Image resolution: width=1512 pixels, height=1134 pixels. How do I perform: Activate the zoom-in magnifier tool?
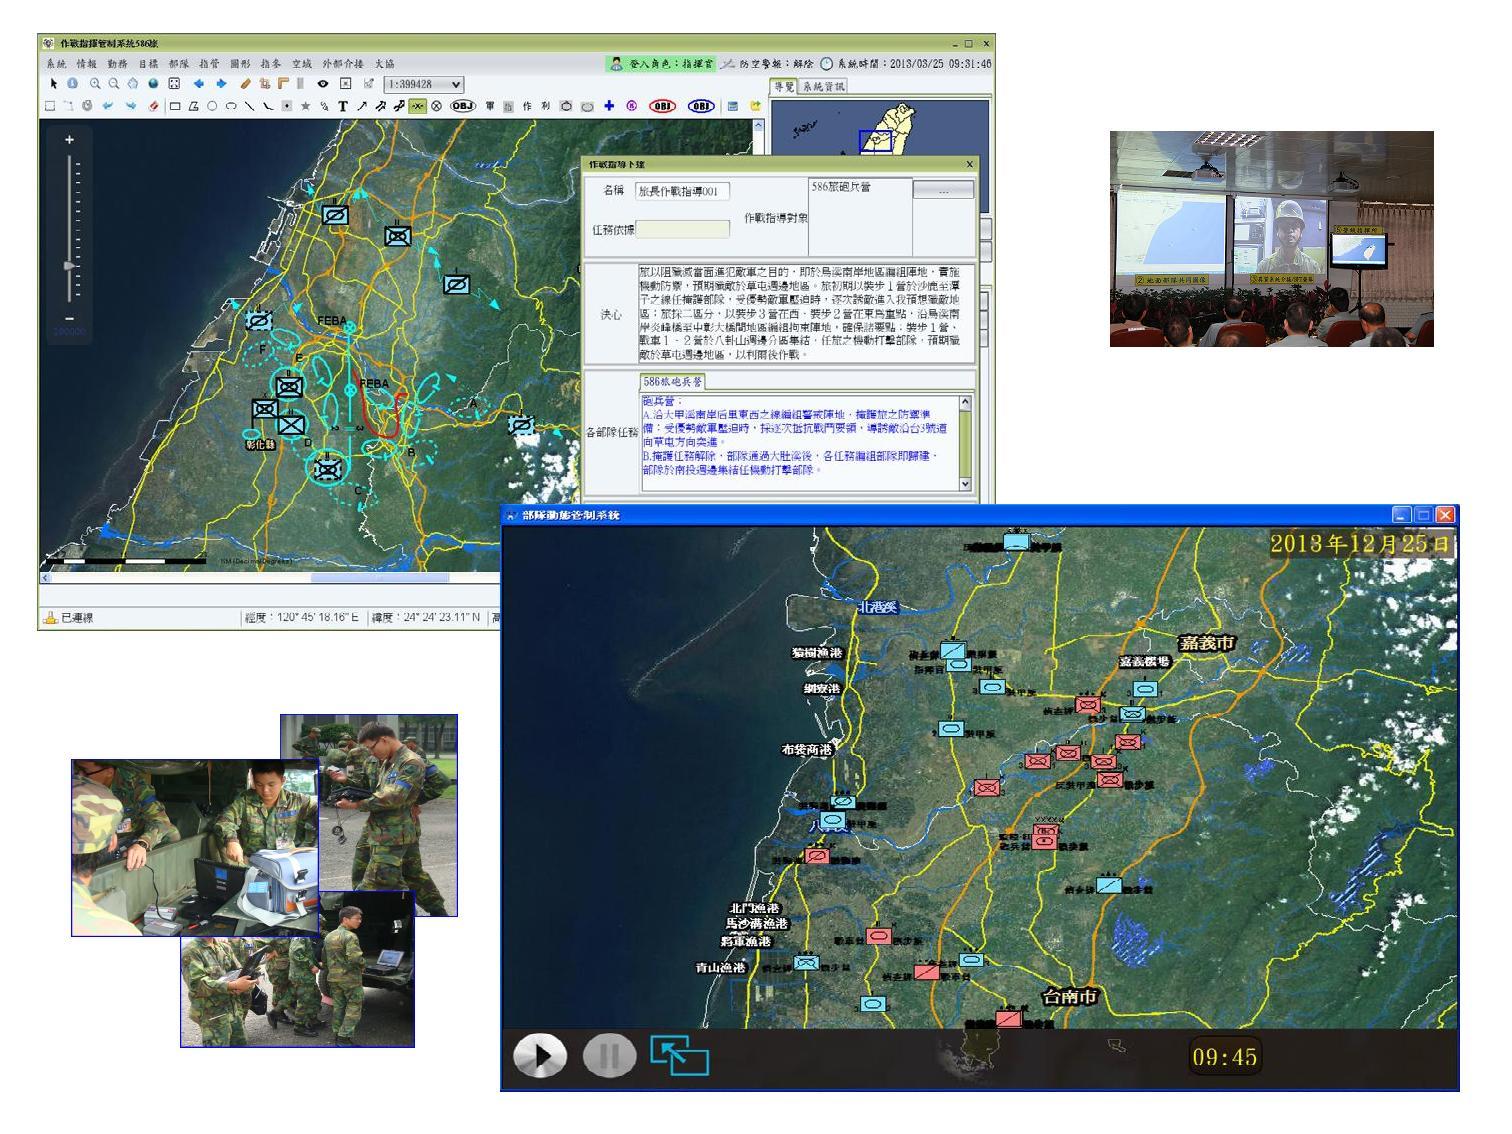[95, 84]
